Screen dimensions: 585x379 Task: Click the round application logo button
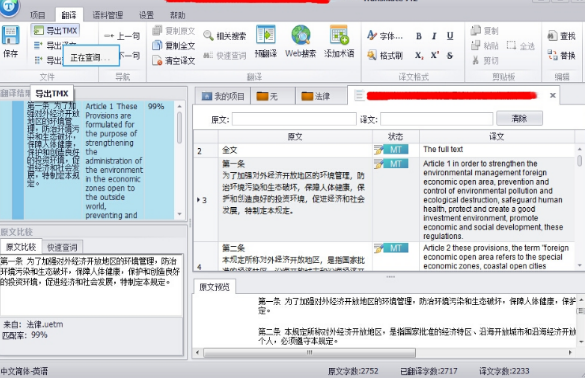point(10,7)
